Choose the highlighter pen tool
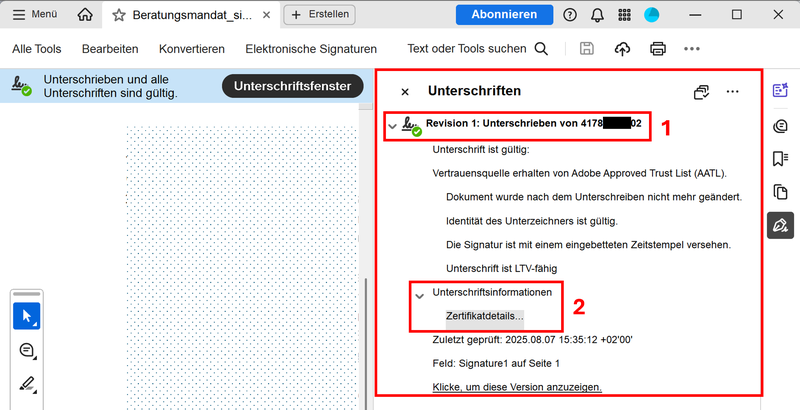The width and height of the screenshot is (800, 410). click(27, 382)
